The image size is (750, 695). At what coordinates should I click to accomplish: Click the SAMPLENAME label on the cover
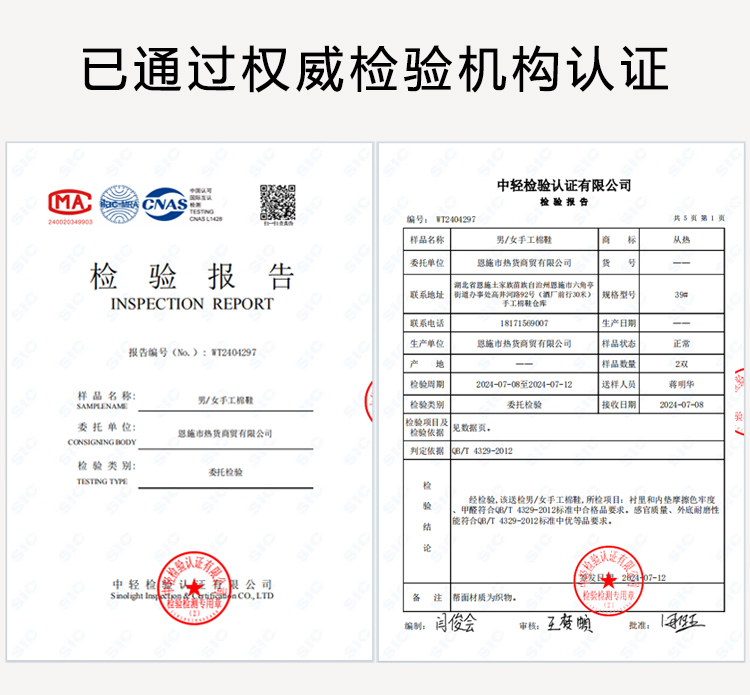102,406
